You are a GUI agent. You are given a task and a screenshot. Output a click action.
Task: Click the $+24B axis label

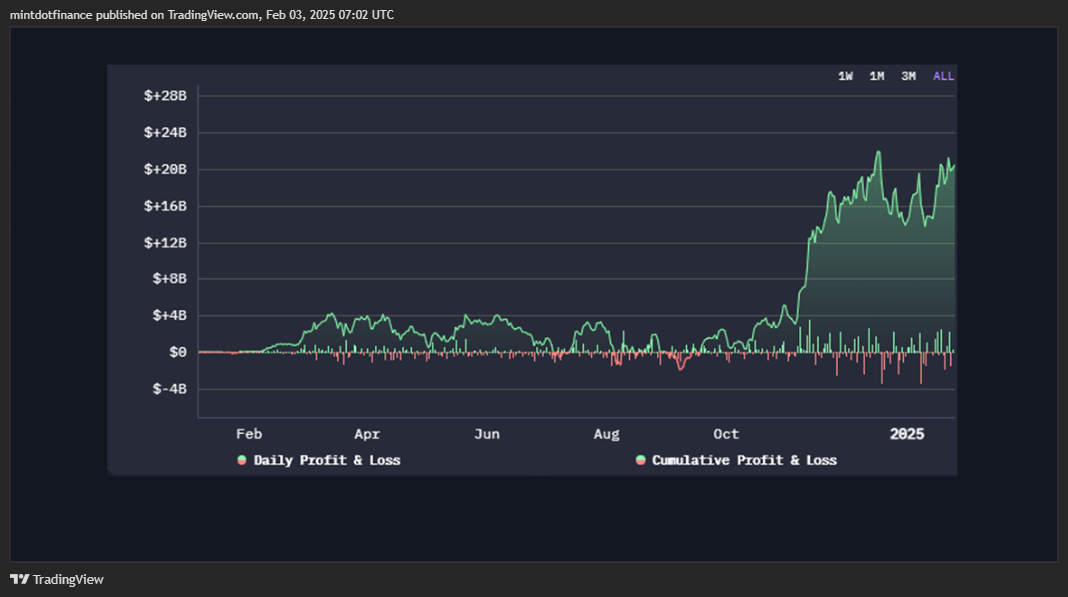click(x=165, y=132)
